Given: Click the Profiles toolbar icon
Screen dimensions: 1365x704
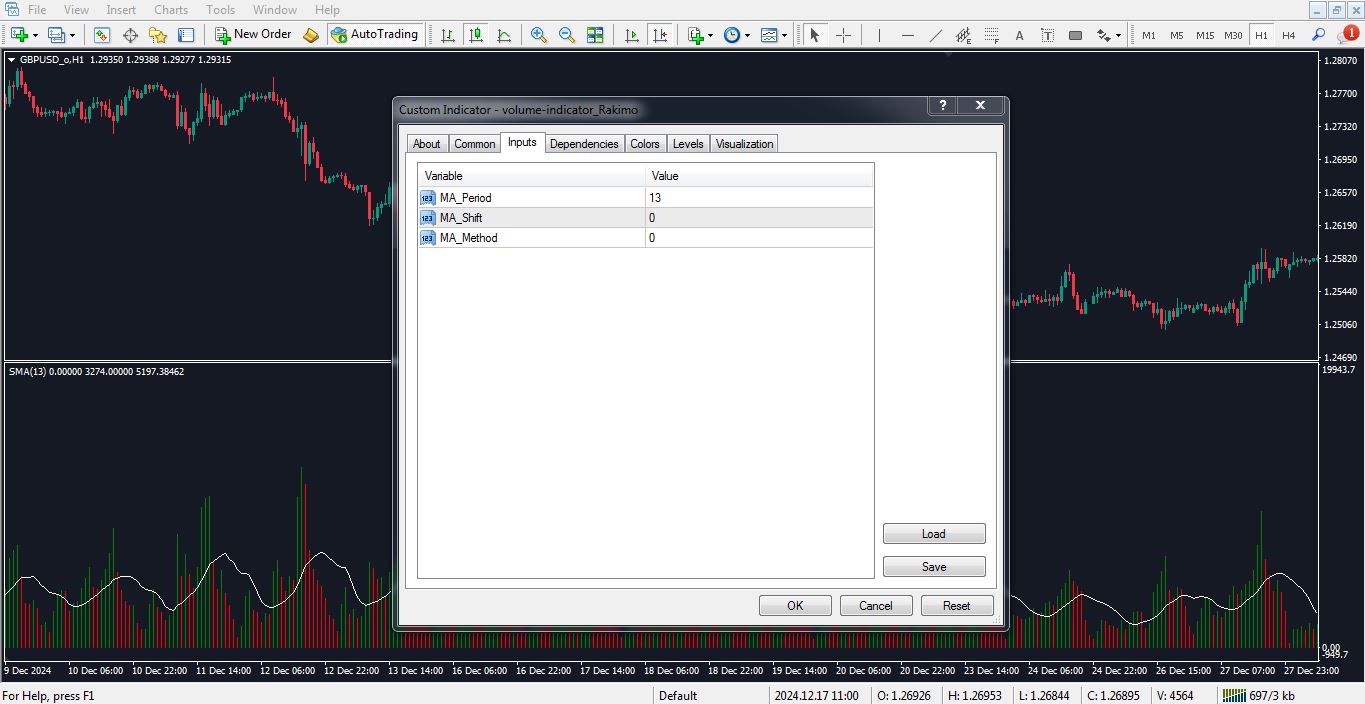Looking at the screenshot, I should 56,35.
